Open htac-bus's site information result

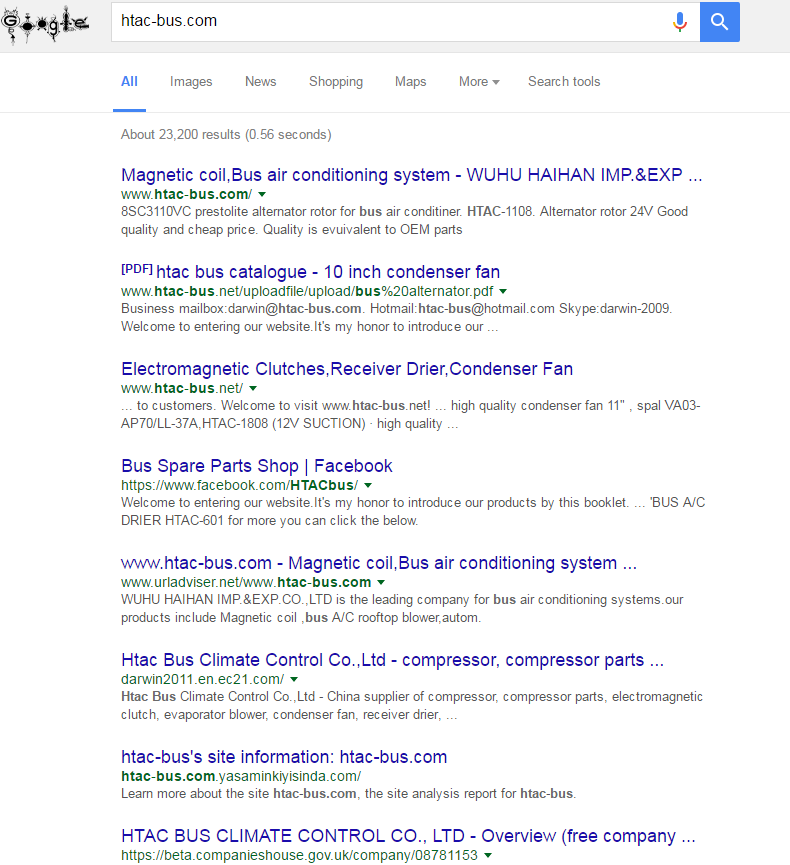284,757
